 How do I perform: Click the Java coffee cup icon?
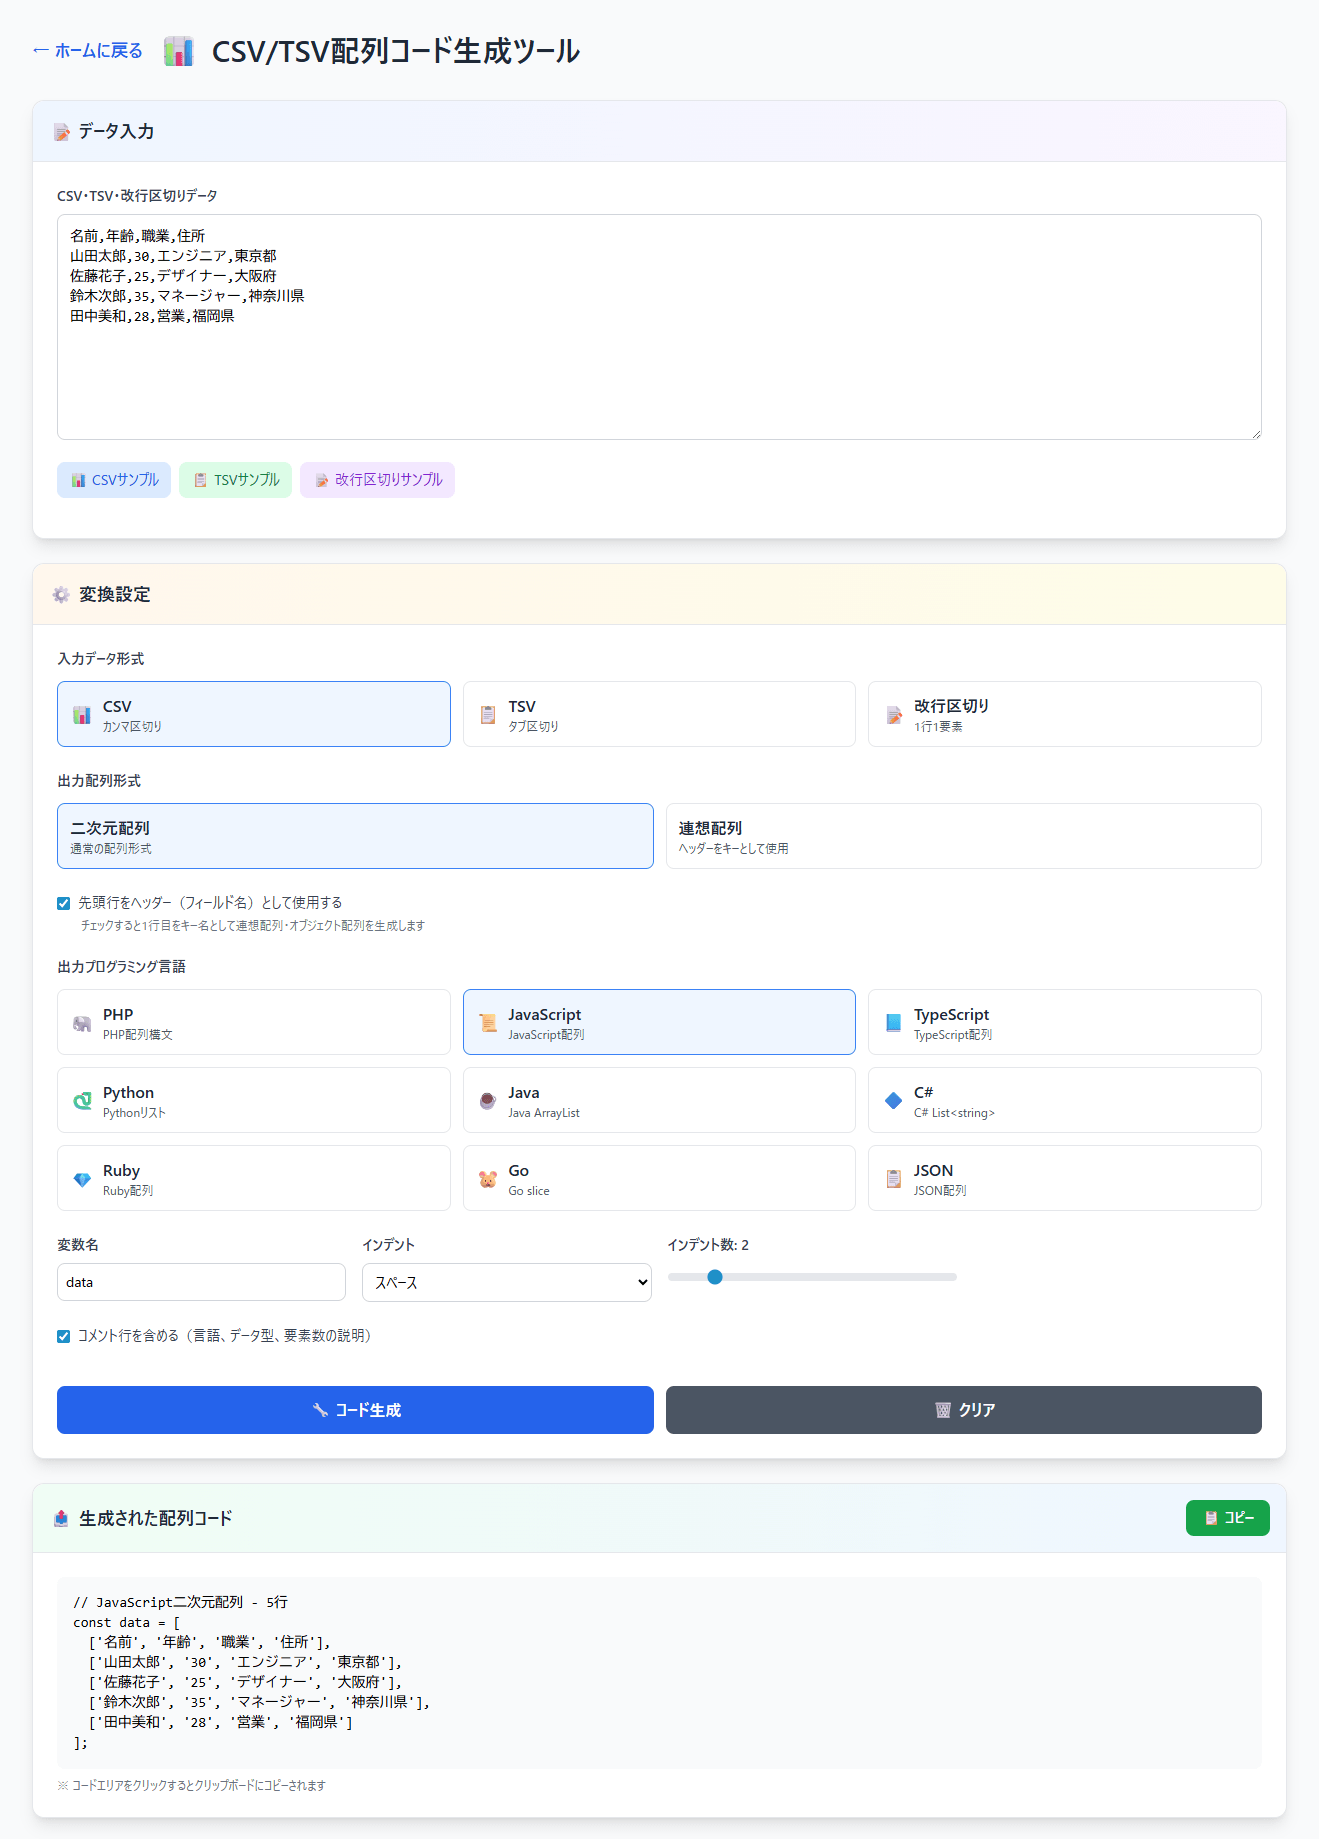488,1101
